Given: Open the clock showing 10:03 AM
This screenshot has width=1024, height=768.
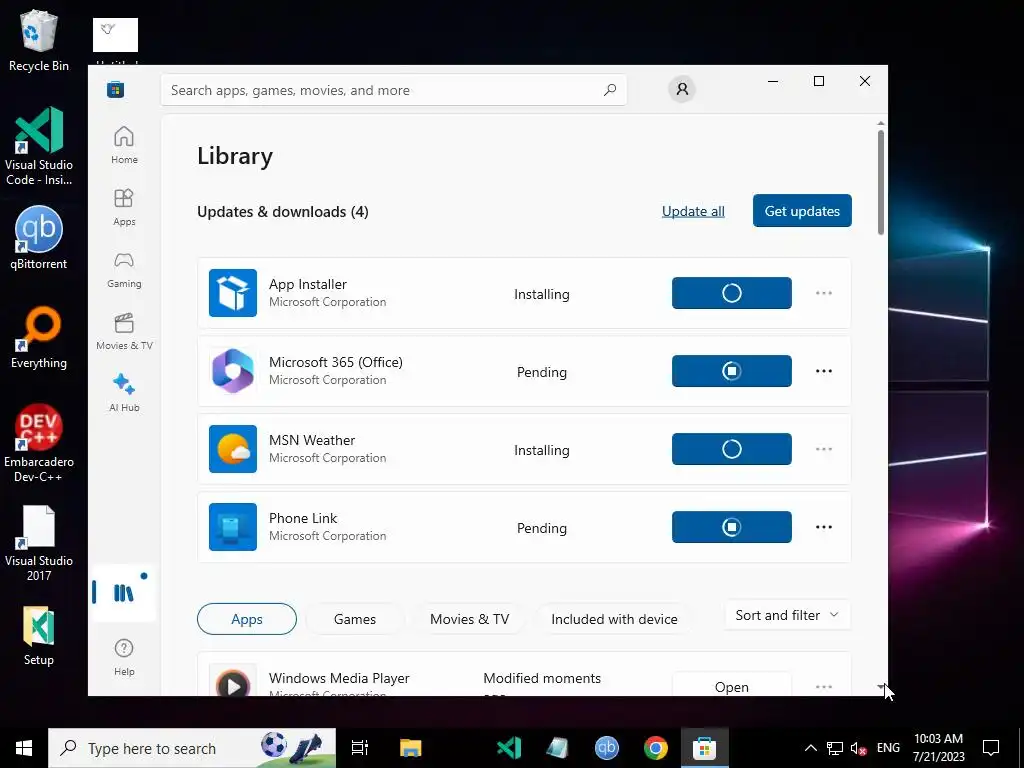Looking at the screenshot, I should click(938, 748).
